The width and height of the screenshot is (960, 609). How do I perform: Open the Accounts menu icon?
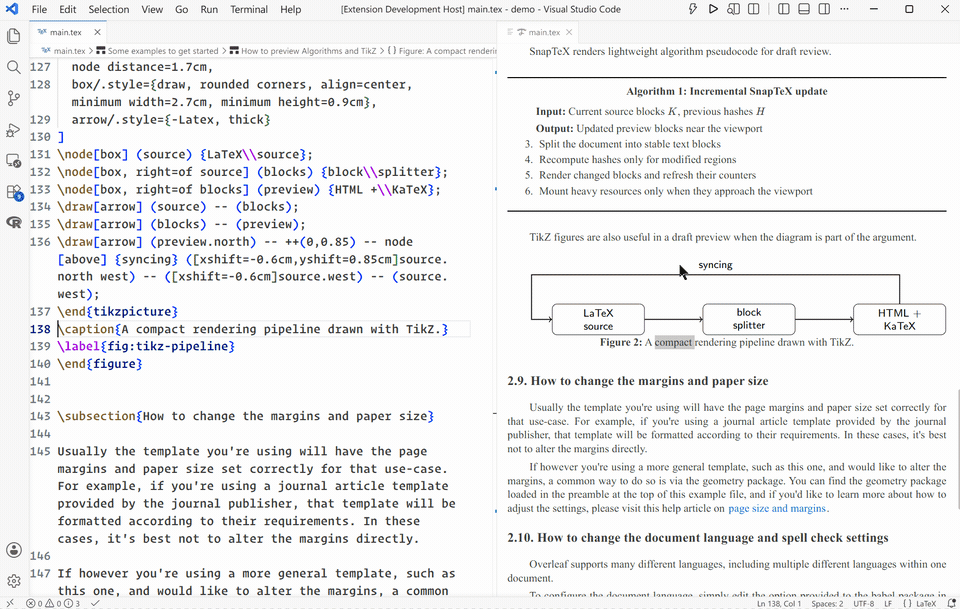[13, 550]
